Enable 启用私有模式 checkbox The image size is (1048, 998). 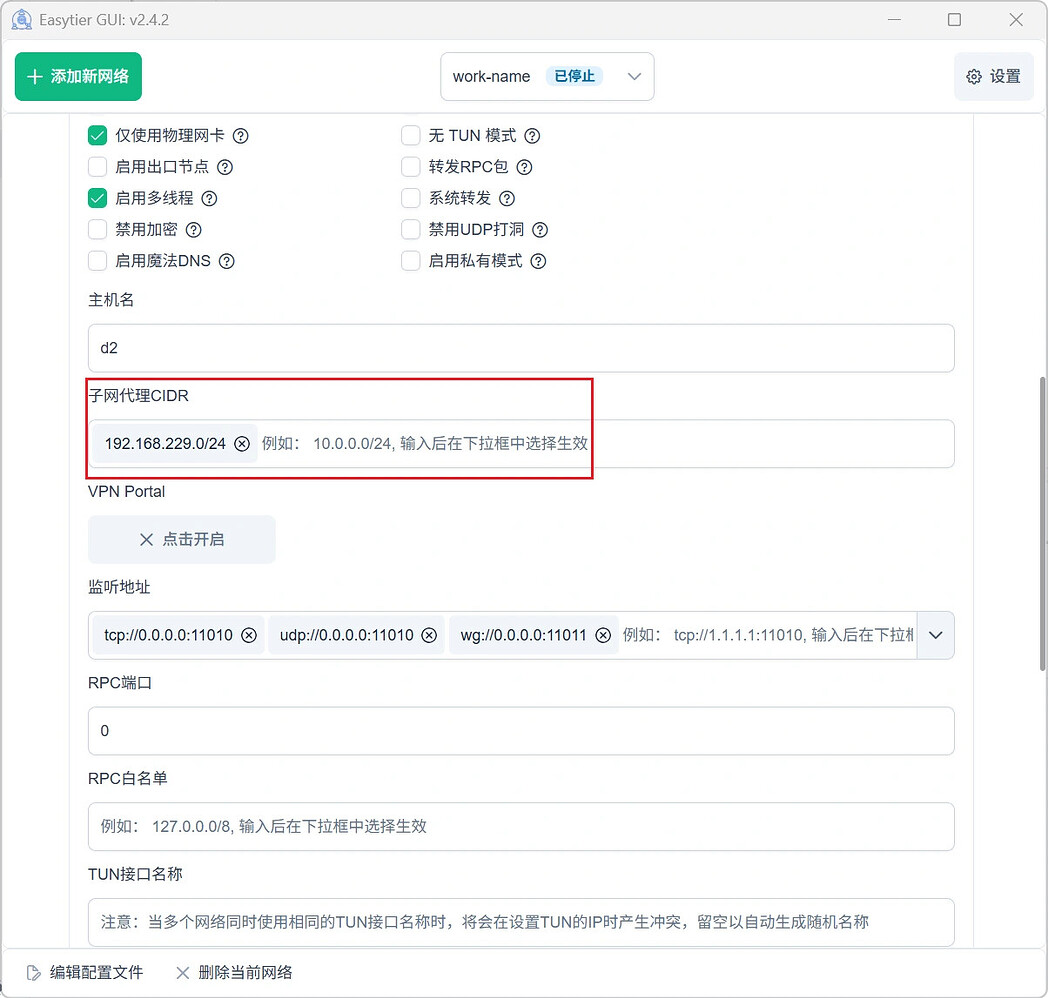410,261
